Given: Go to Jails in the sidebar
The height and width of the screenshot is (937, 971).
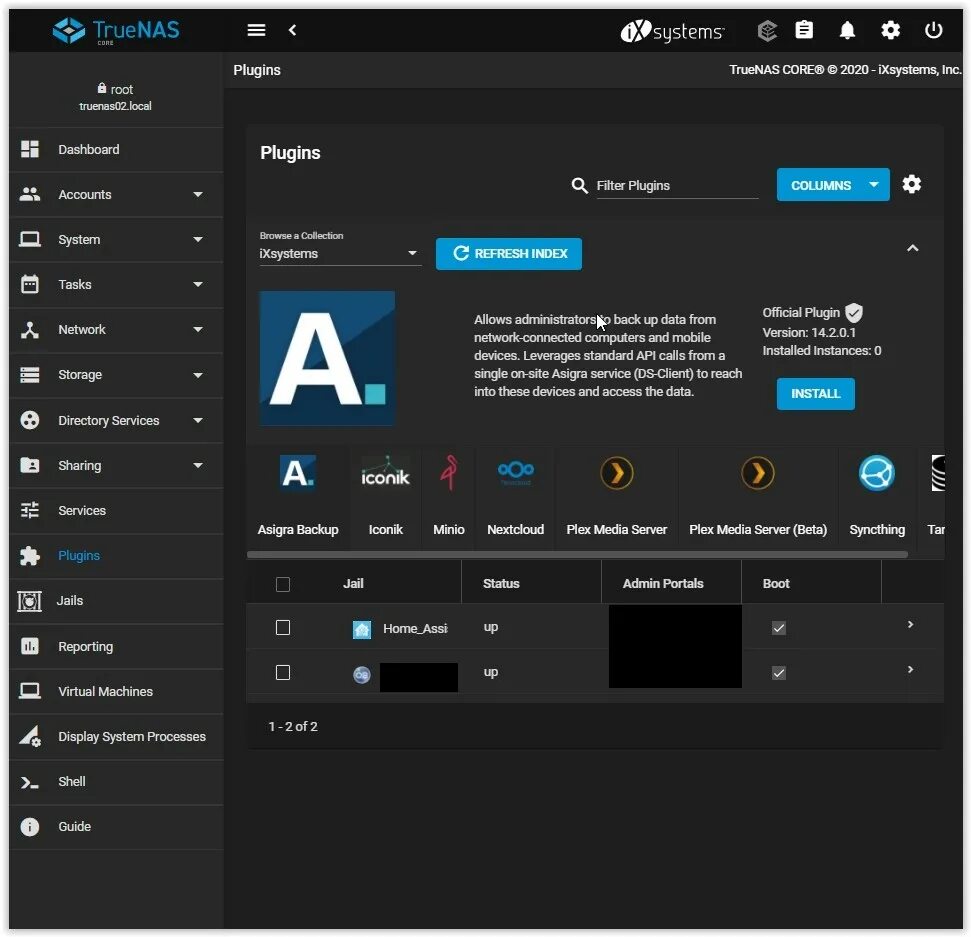Looking at the screenshot, I should (116, 601).
